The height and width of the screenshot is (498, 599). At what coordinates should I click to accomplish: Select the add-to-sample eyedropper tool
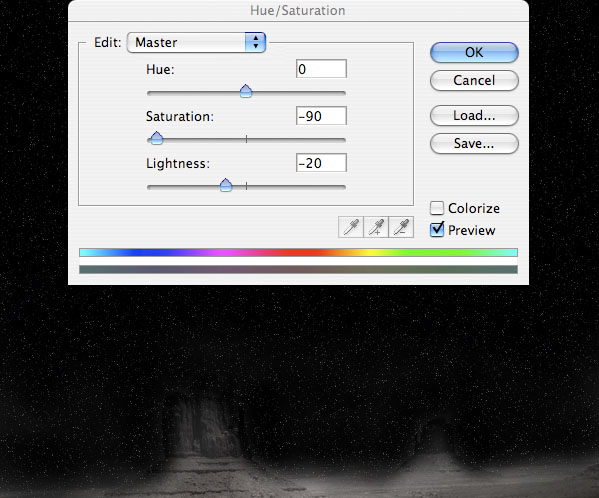tap(376, 227)
